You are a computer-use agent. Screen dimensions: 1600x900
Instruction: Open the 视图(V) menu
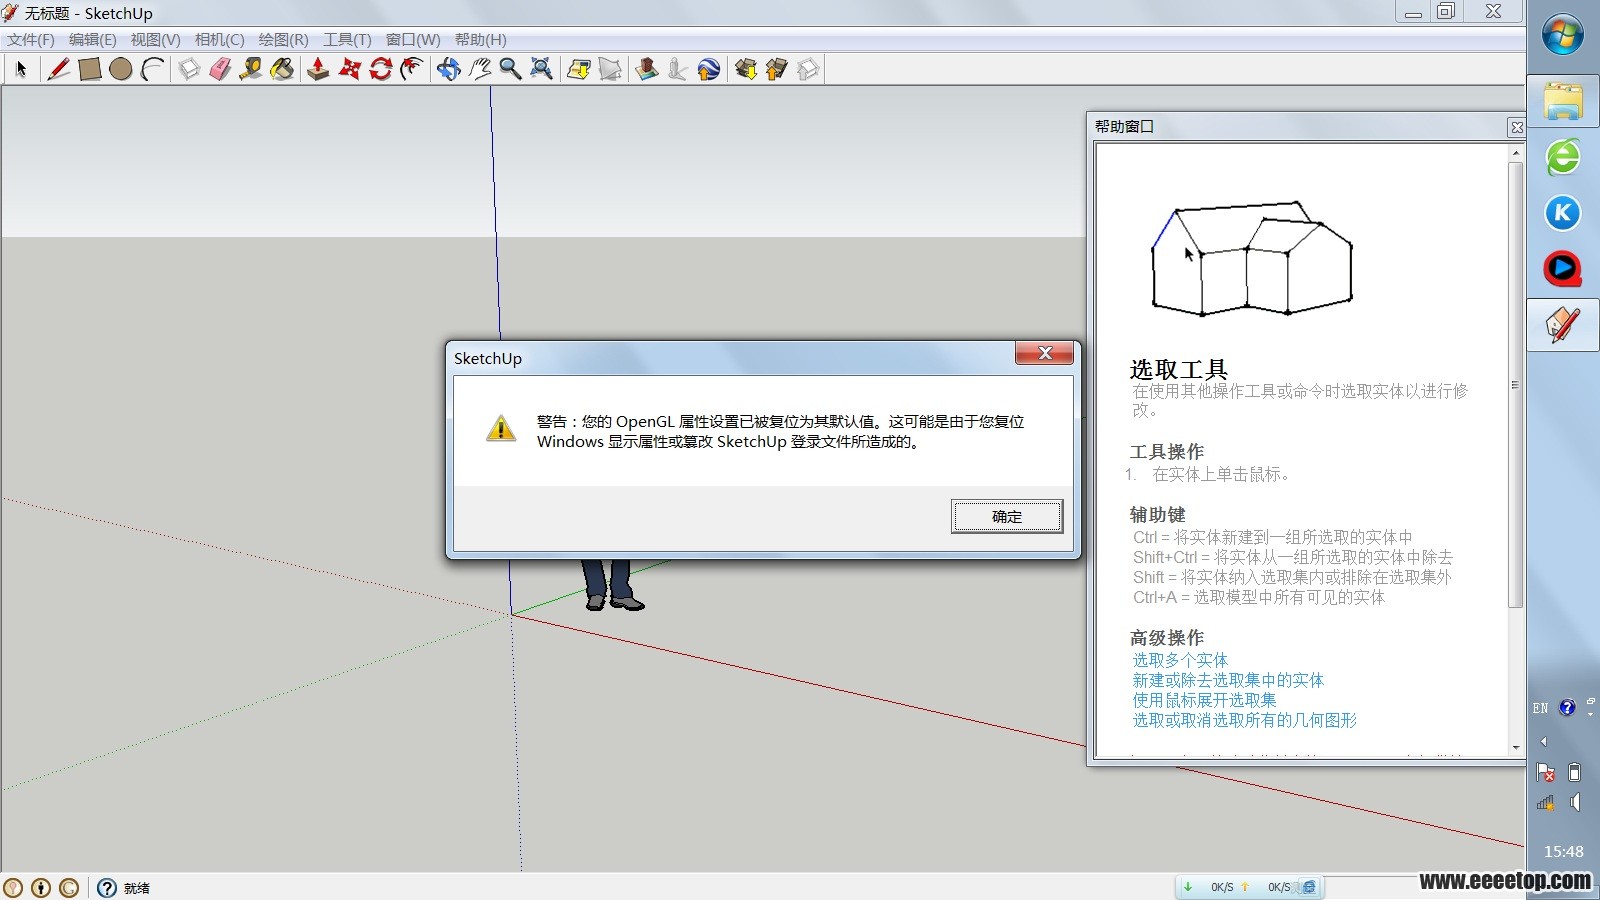click(x=155, y=40)
